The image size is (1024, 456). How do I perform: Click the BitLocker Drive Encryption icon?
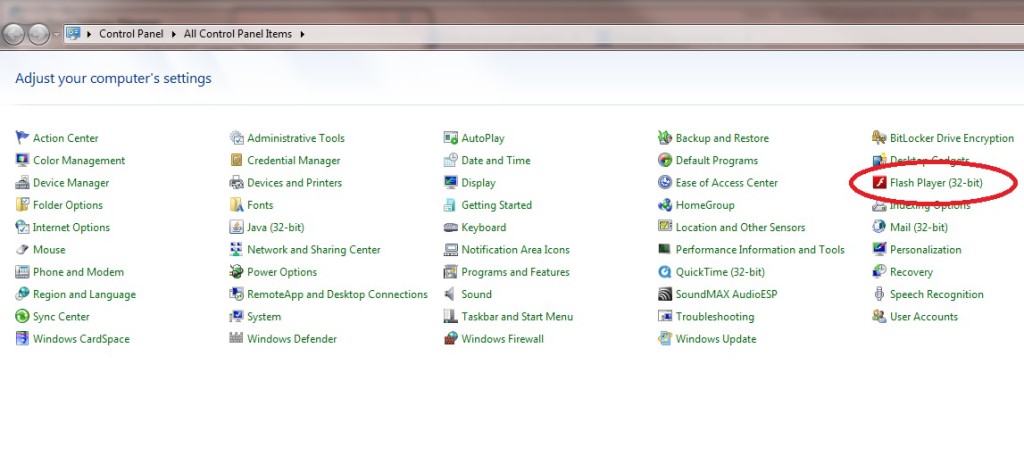tap(879, 138)
